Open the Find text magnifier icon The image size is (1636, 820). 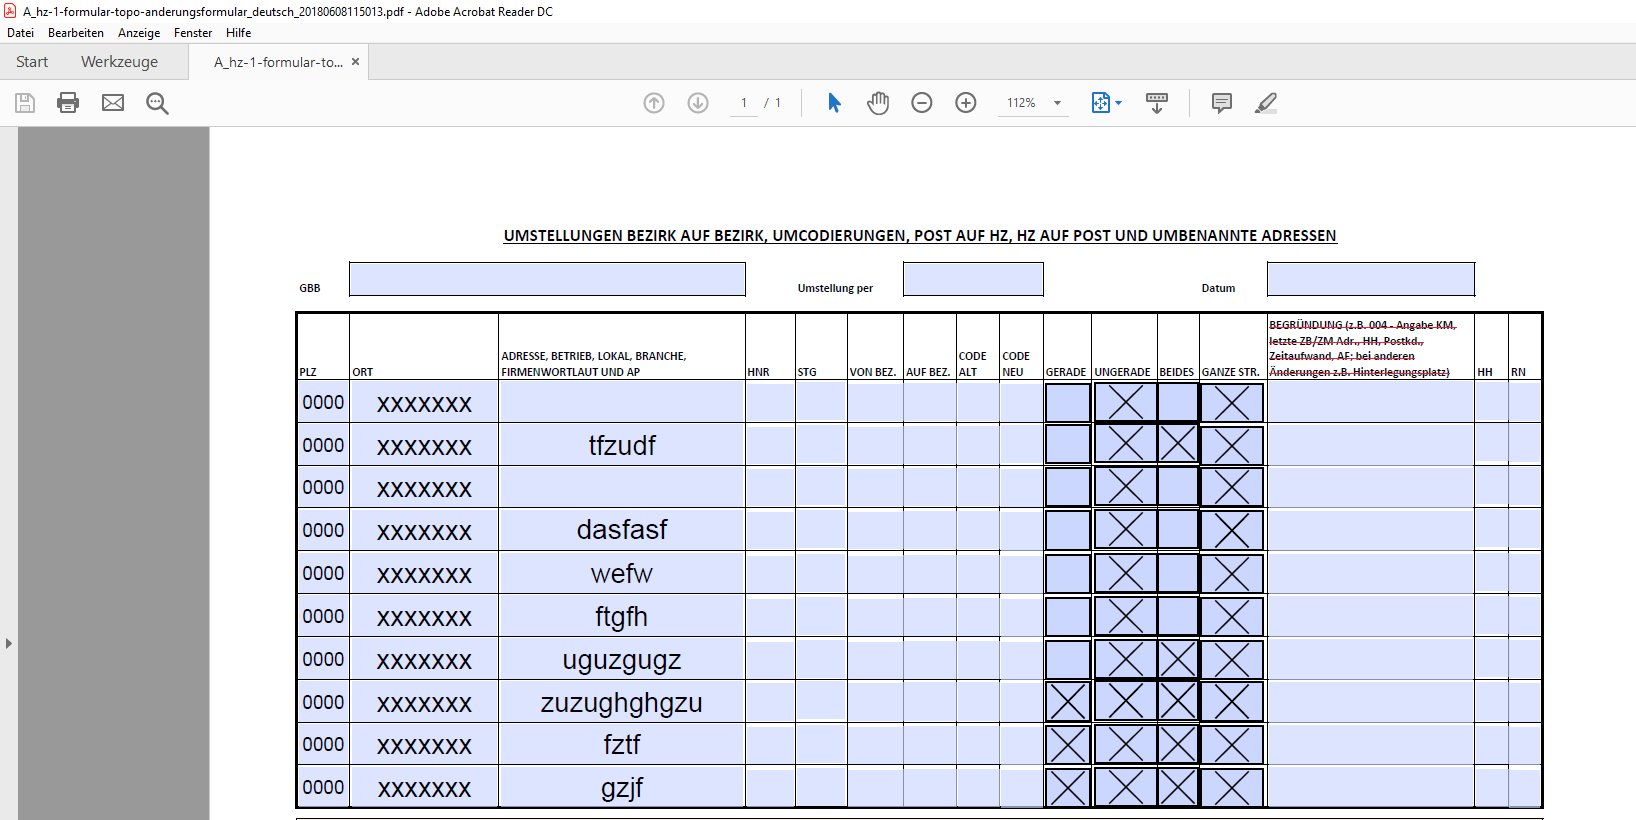[x=157, y=103]
